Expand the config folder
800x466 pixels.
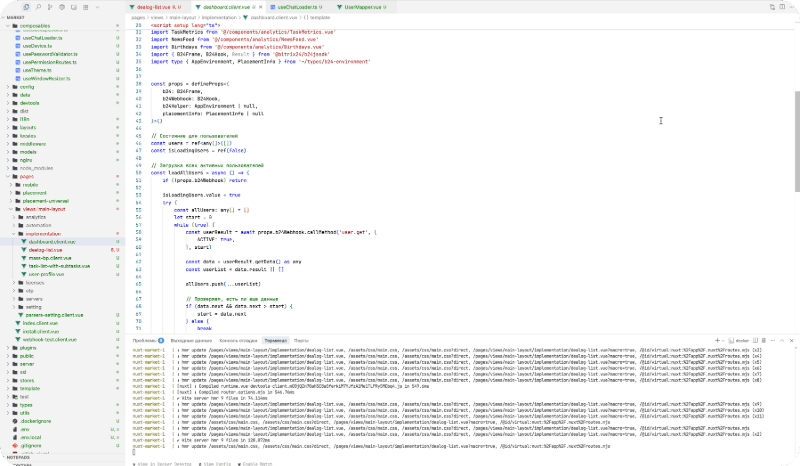click(x=26, y=87)
